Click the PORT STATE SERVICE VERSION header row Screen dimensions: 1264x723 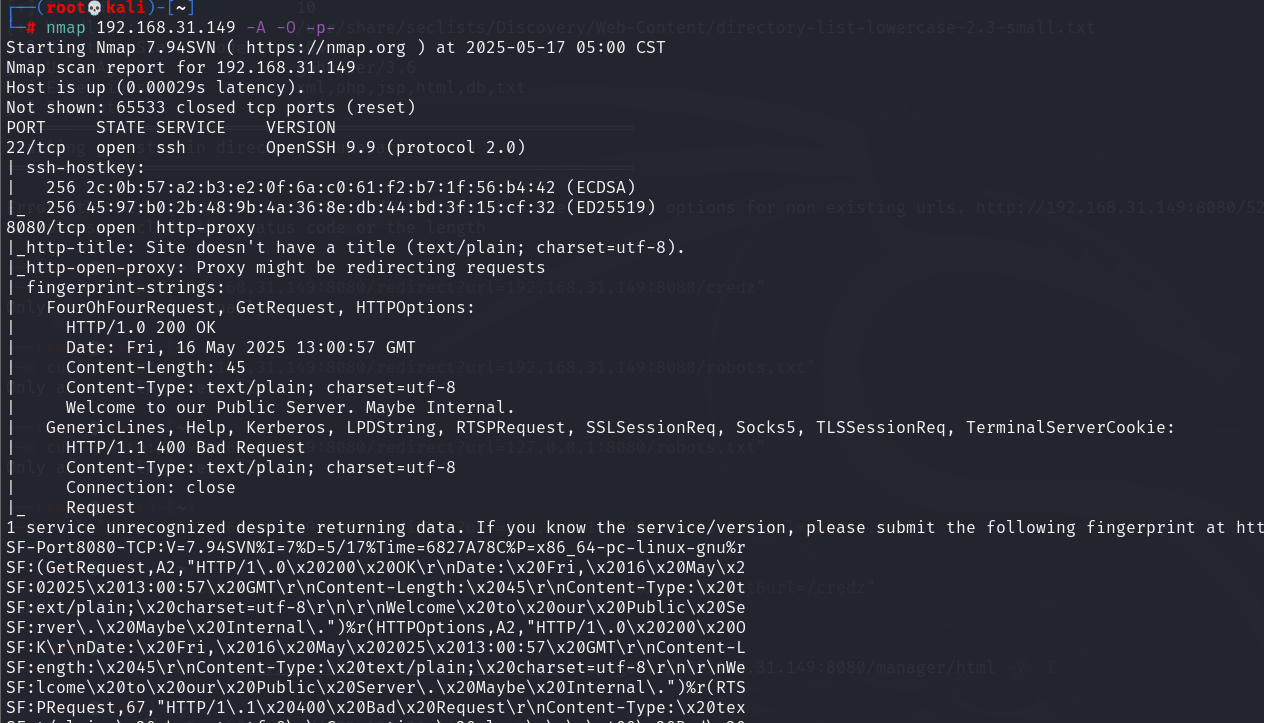171,127
